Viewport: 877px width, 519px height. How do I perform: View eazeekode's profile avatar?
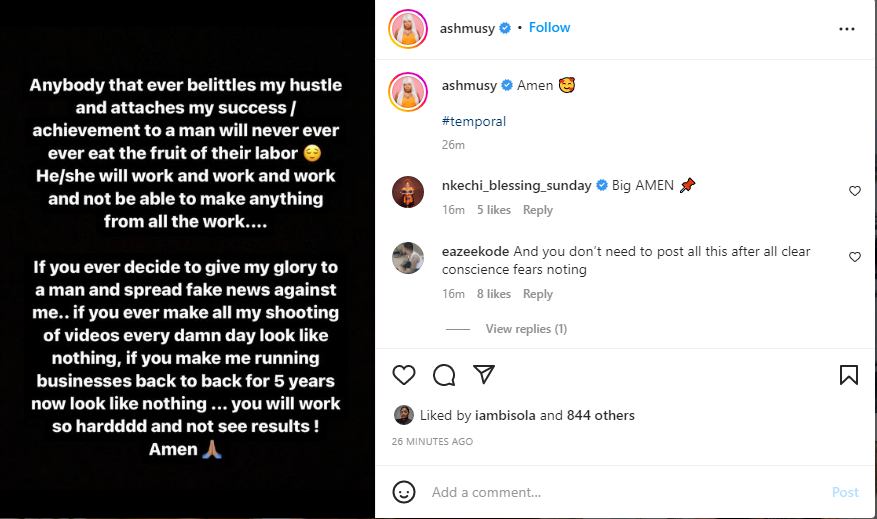tap(407, 258)
